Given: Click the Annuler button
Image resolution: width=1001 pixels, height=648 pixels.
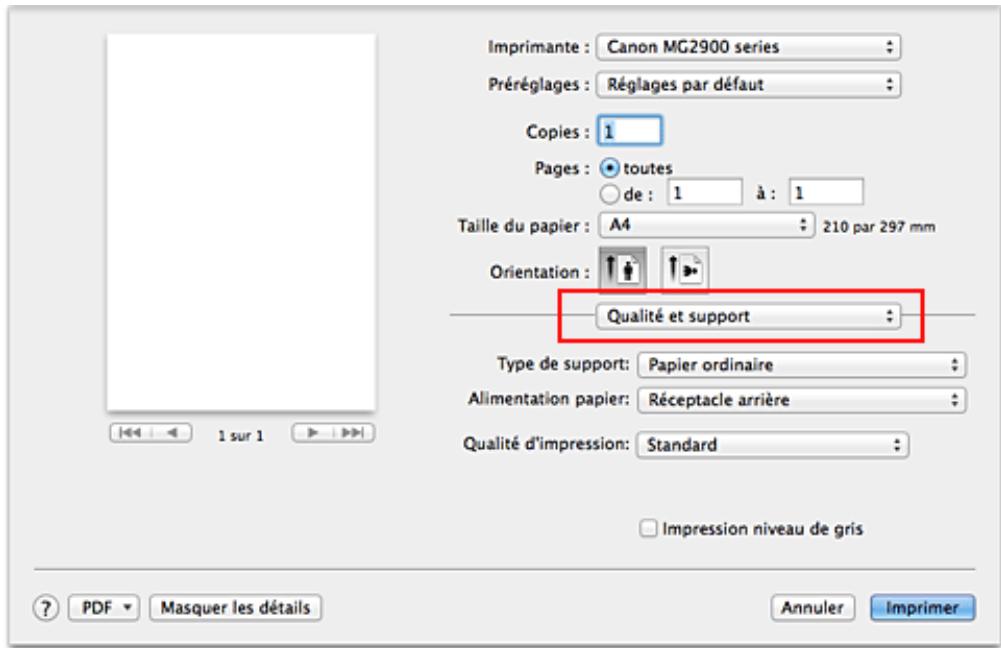Looking at the screenshot, I should [x=812, y=608].
